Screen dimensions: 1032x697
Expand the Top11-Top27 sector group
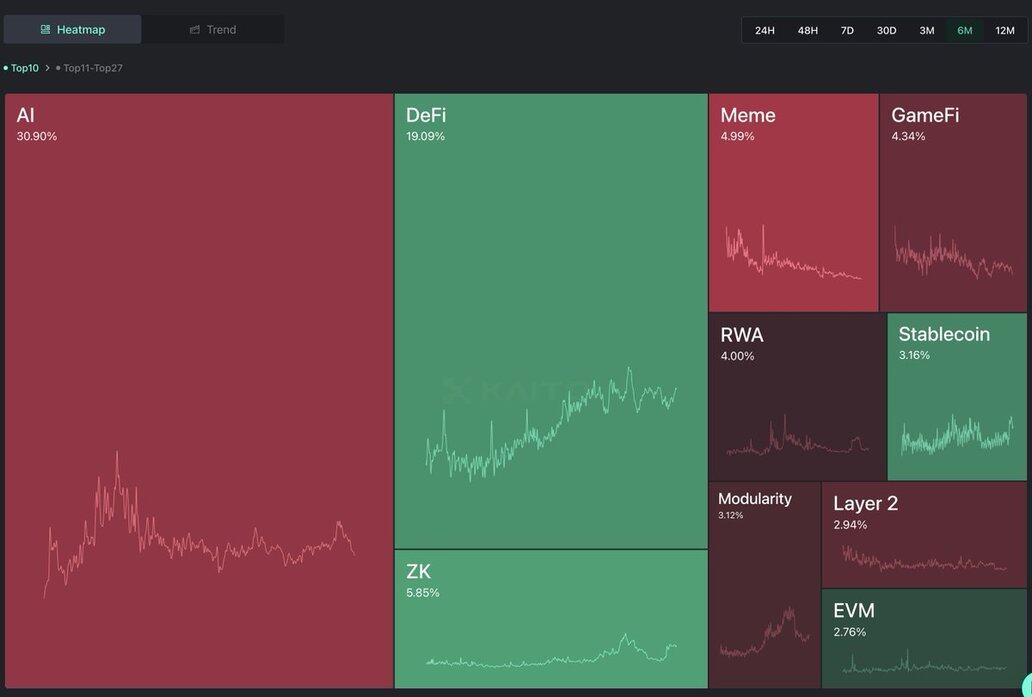[92, 68]
